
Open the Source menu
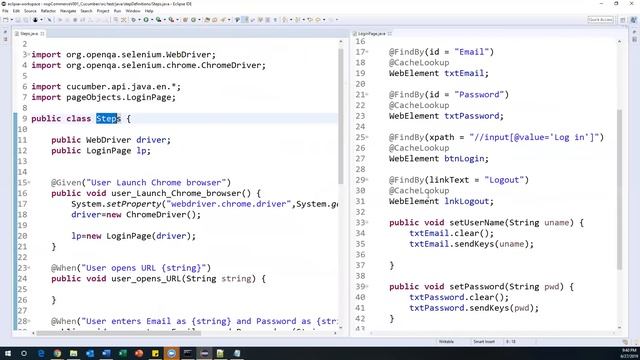[x=30, y=11]
